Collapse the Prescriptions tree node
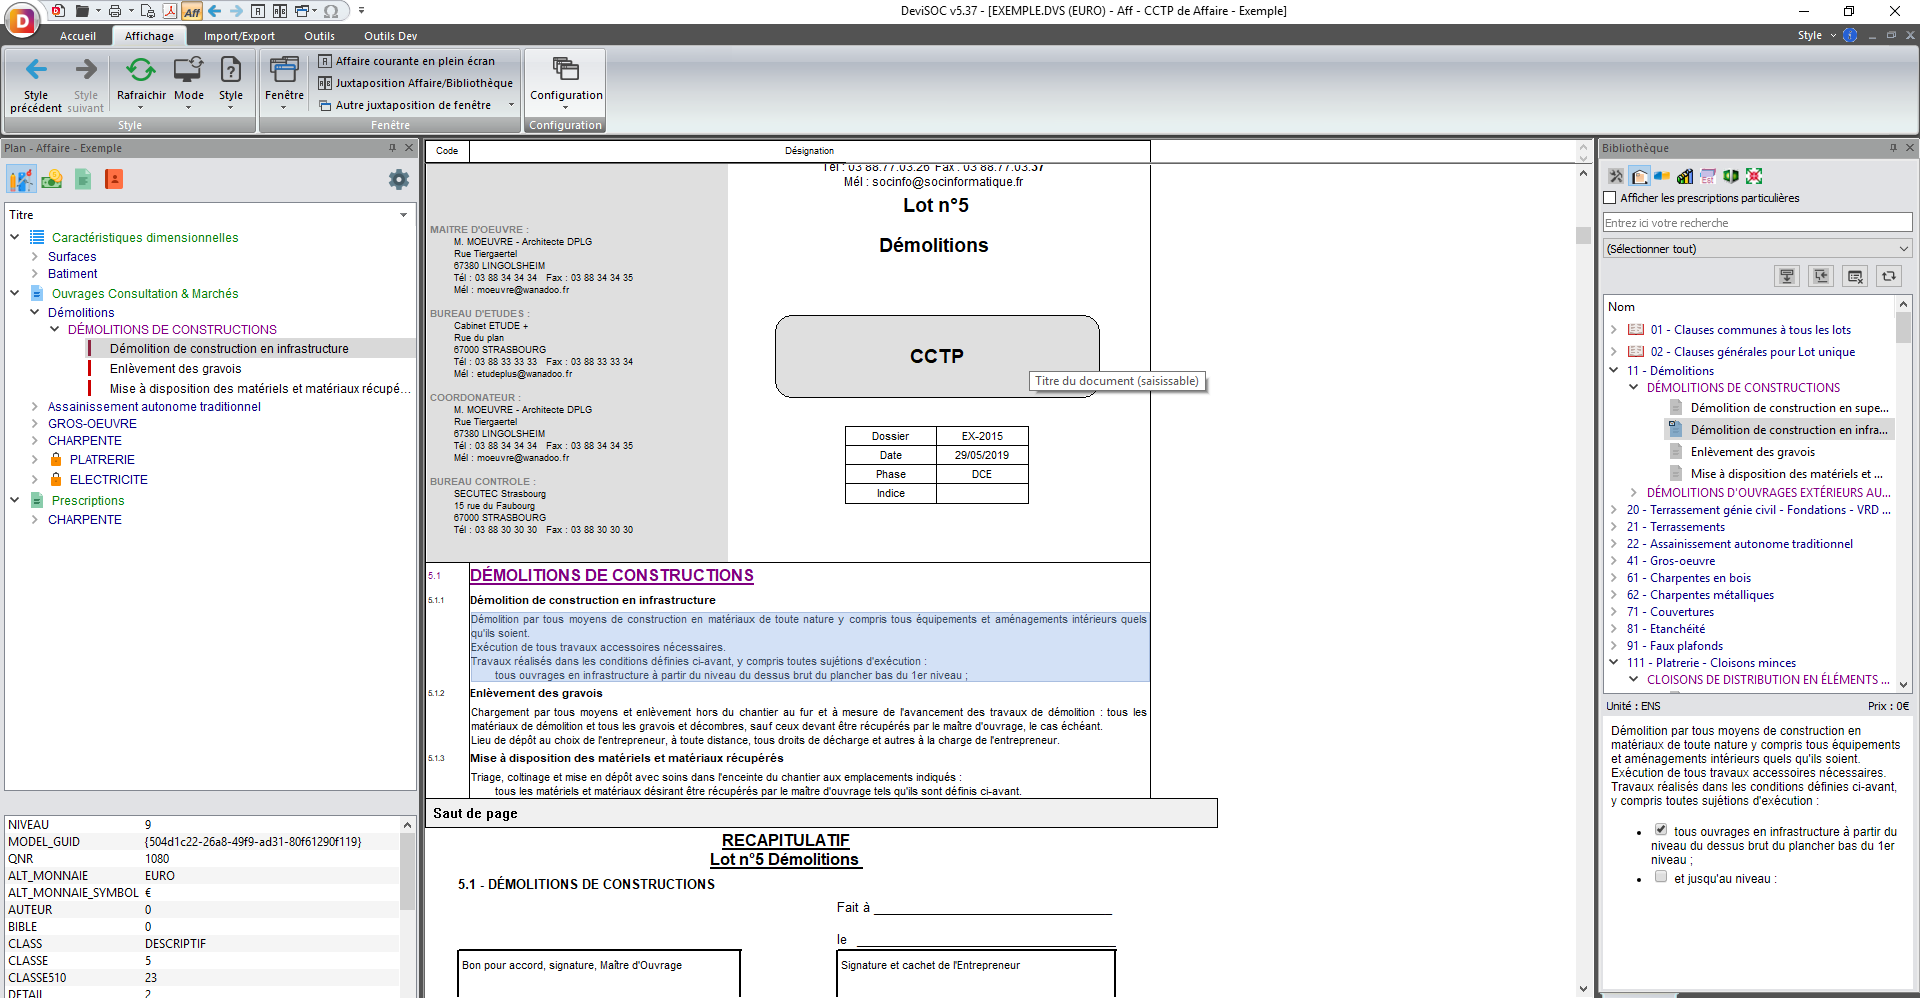The image size is (1920, 998). [x=15, y=500]
